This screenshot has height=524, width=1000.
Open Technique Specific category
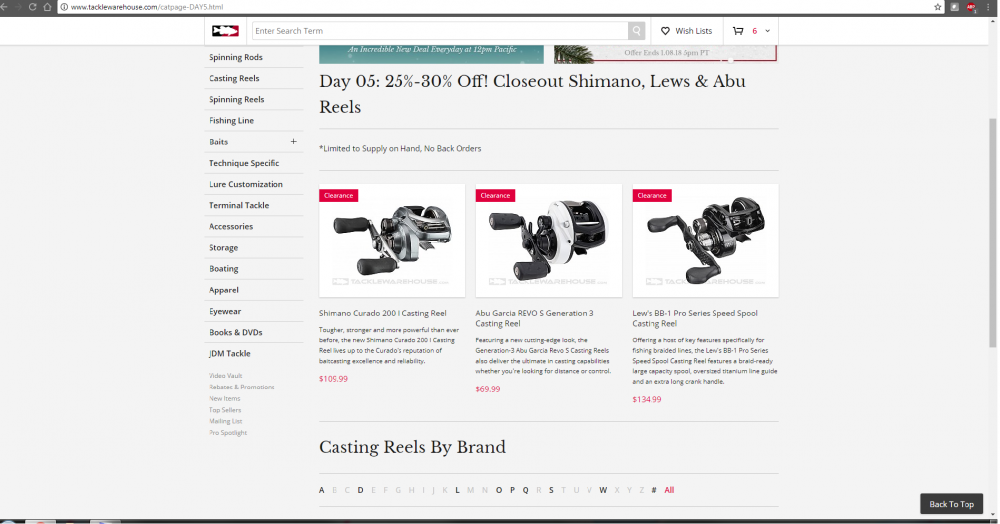click(244, 163)
